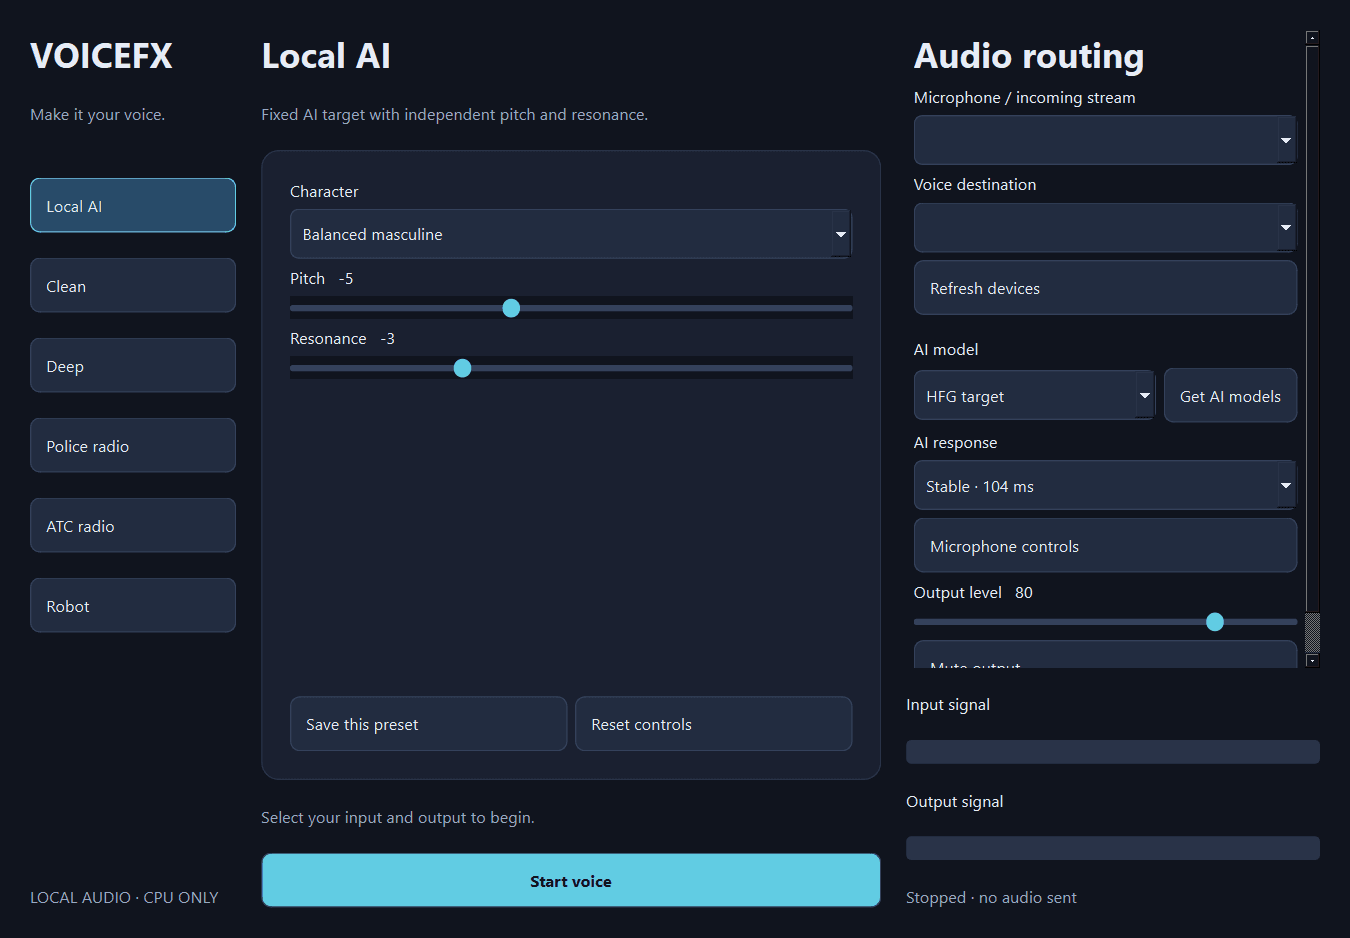Click the Resonance value '-3'
The image size is (1350, 938).
pos(388,338)
